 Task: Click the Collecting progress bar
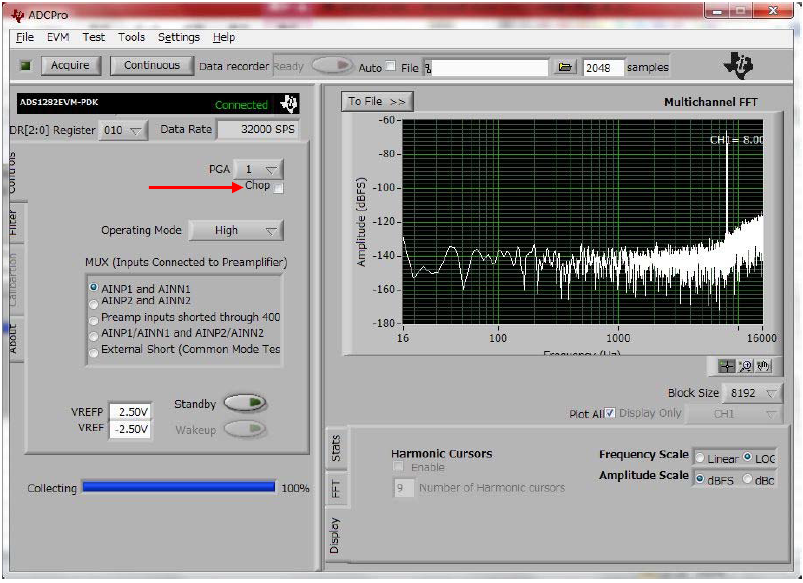pyautogui.click(x=179, y=487)
